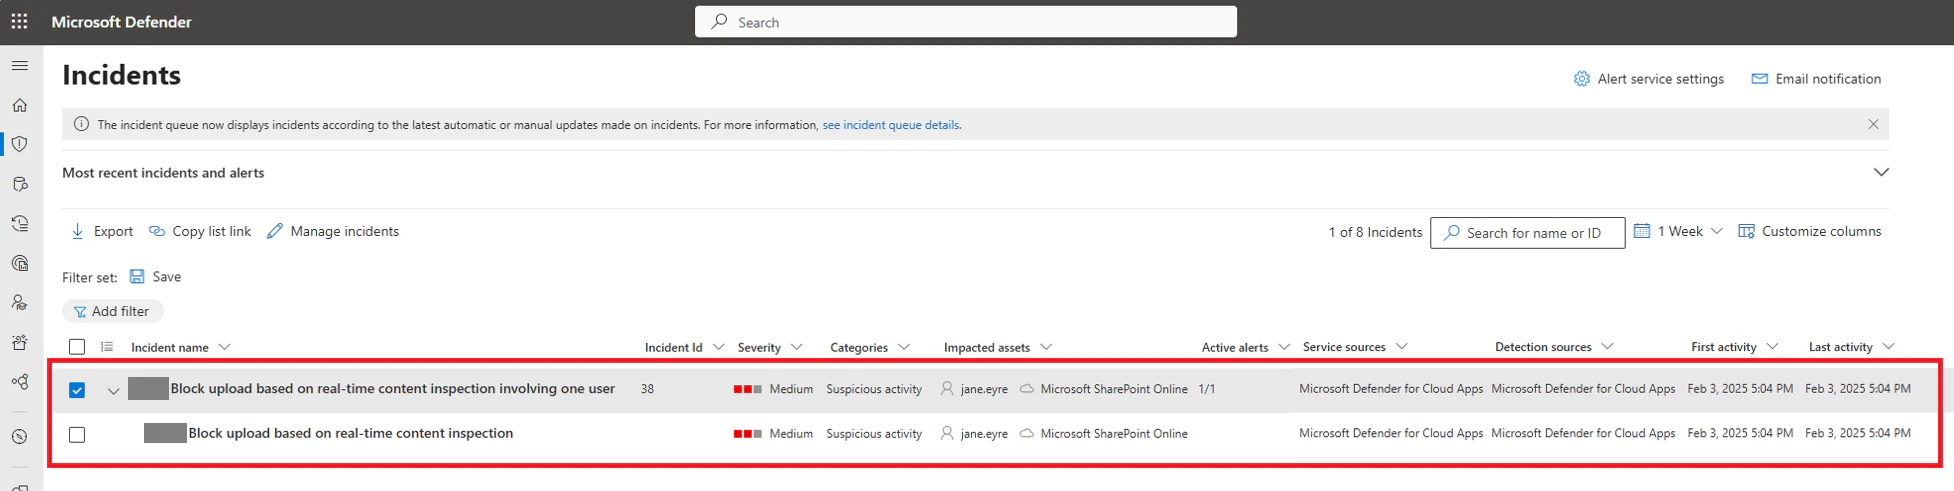Toggle the select-all incidents checkbox

click(x=77, y=347)
